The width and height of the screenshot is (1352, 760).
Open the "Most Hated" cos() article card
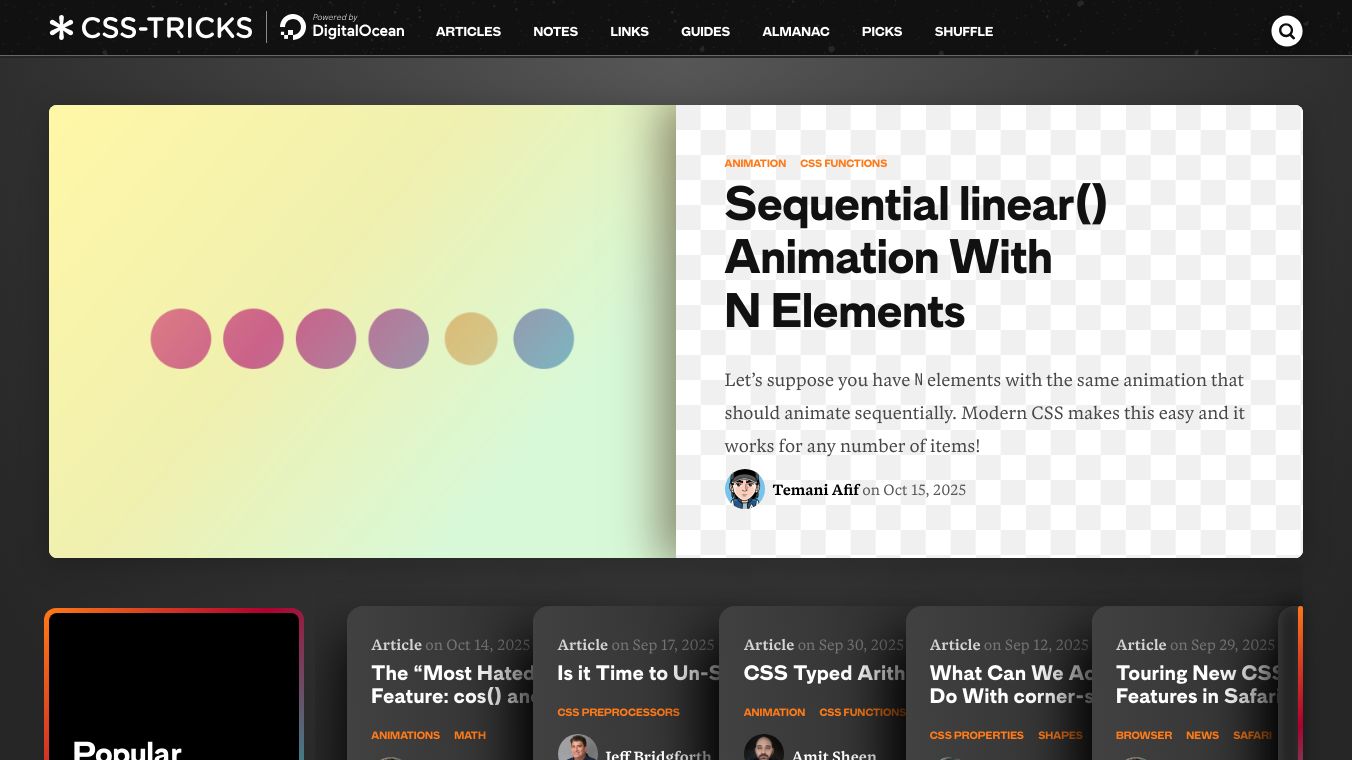(452, 685)
